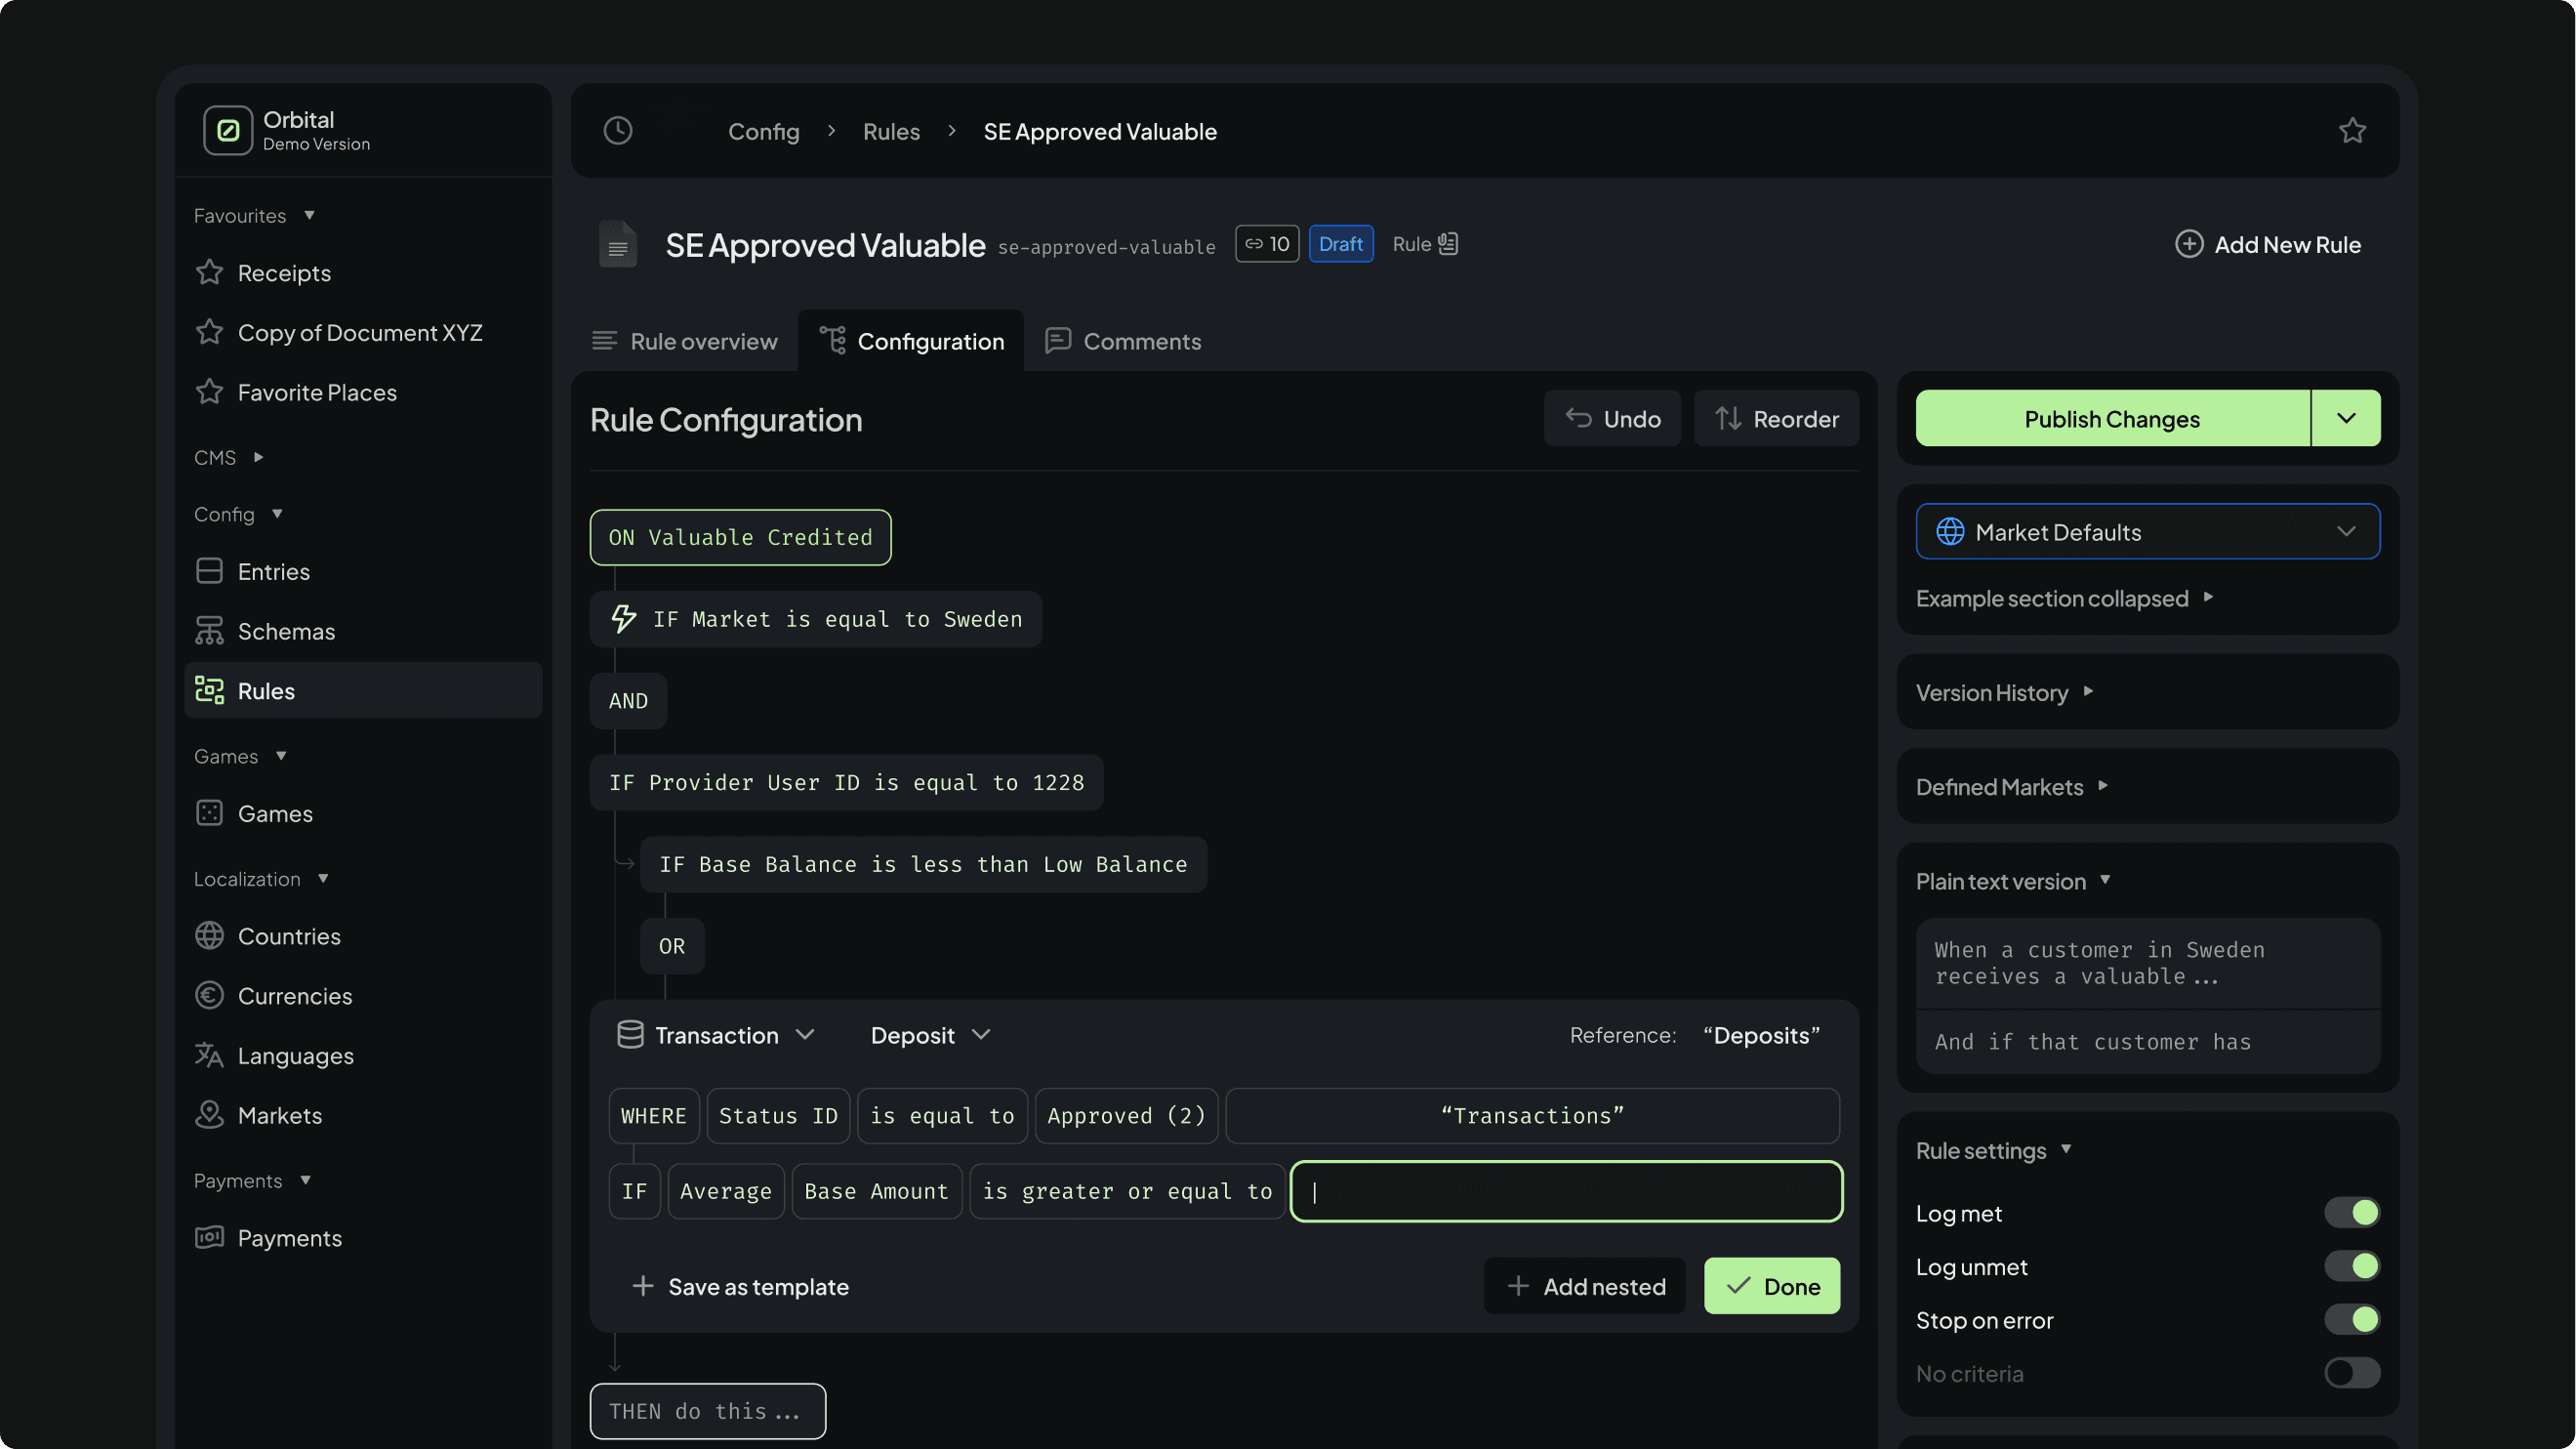The width and height of the screenshot is (2576, 1449).
Task: Click the link count badge showing 10
Action: [x=1266, y=244]
